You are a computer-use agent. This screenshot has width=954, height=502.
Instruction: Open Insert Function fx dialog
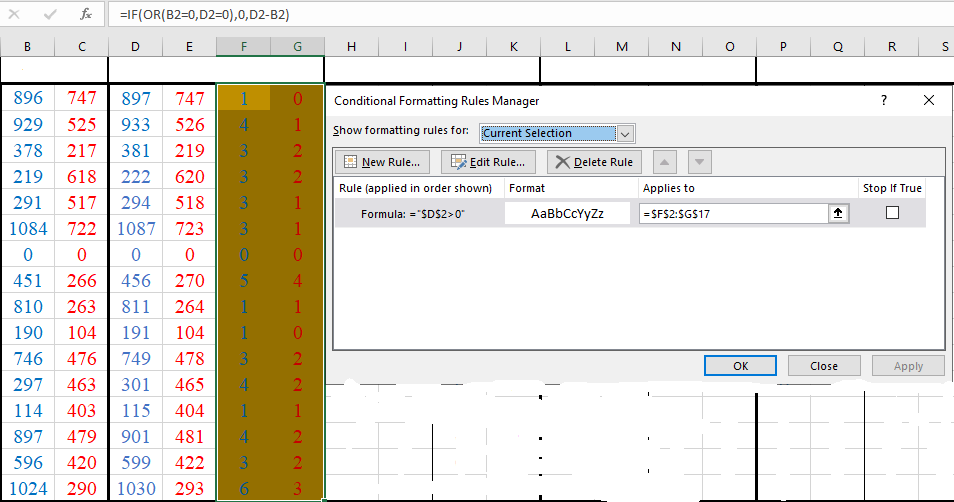[x=86, y=14]
